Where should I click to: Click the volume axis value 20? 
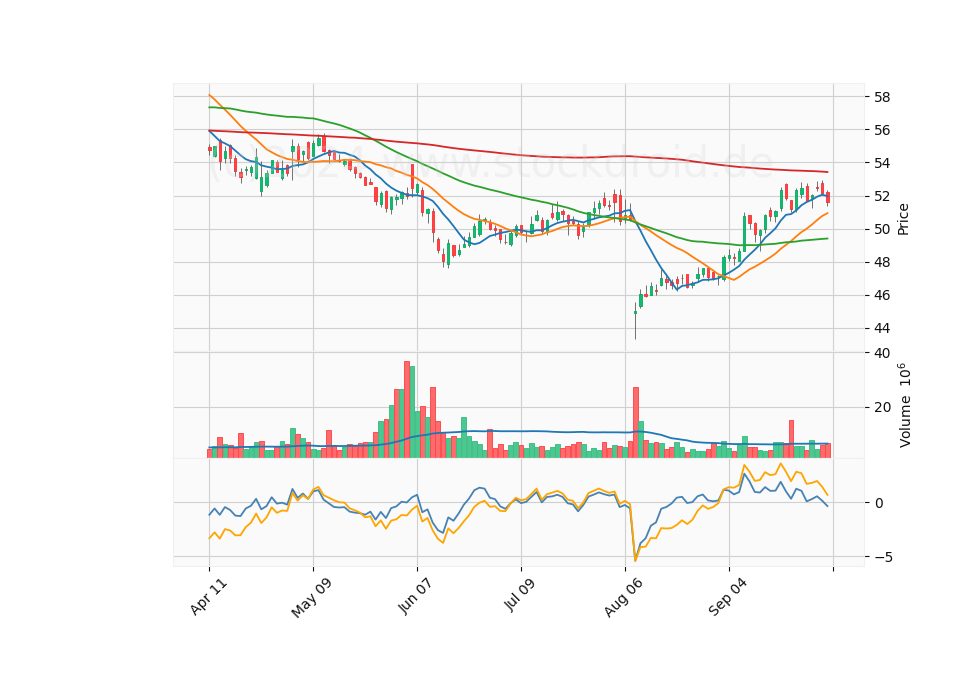(882, 407)
